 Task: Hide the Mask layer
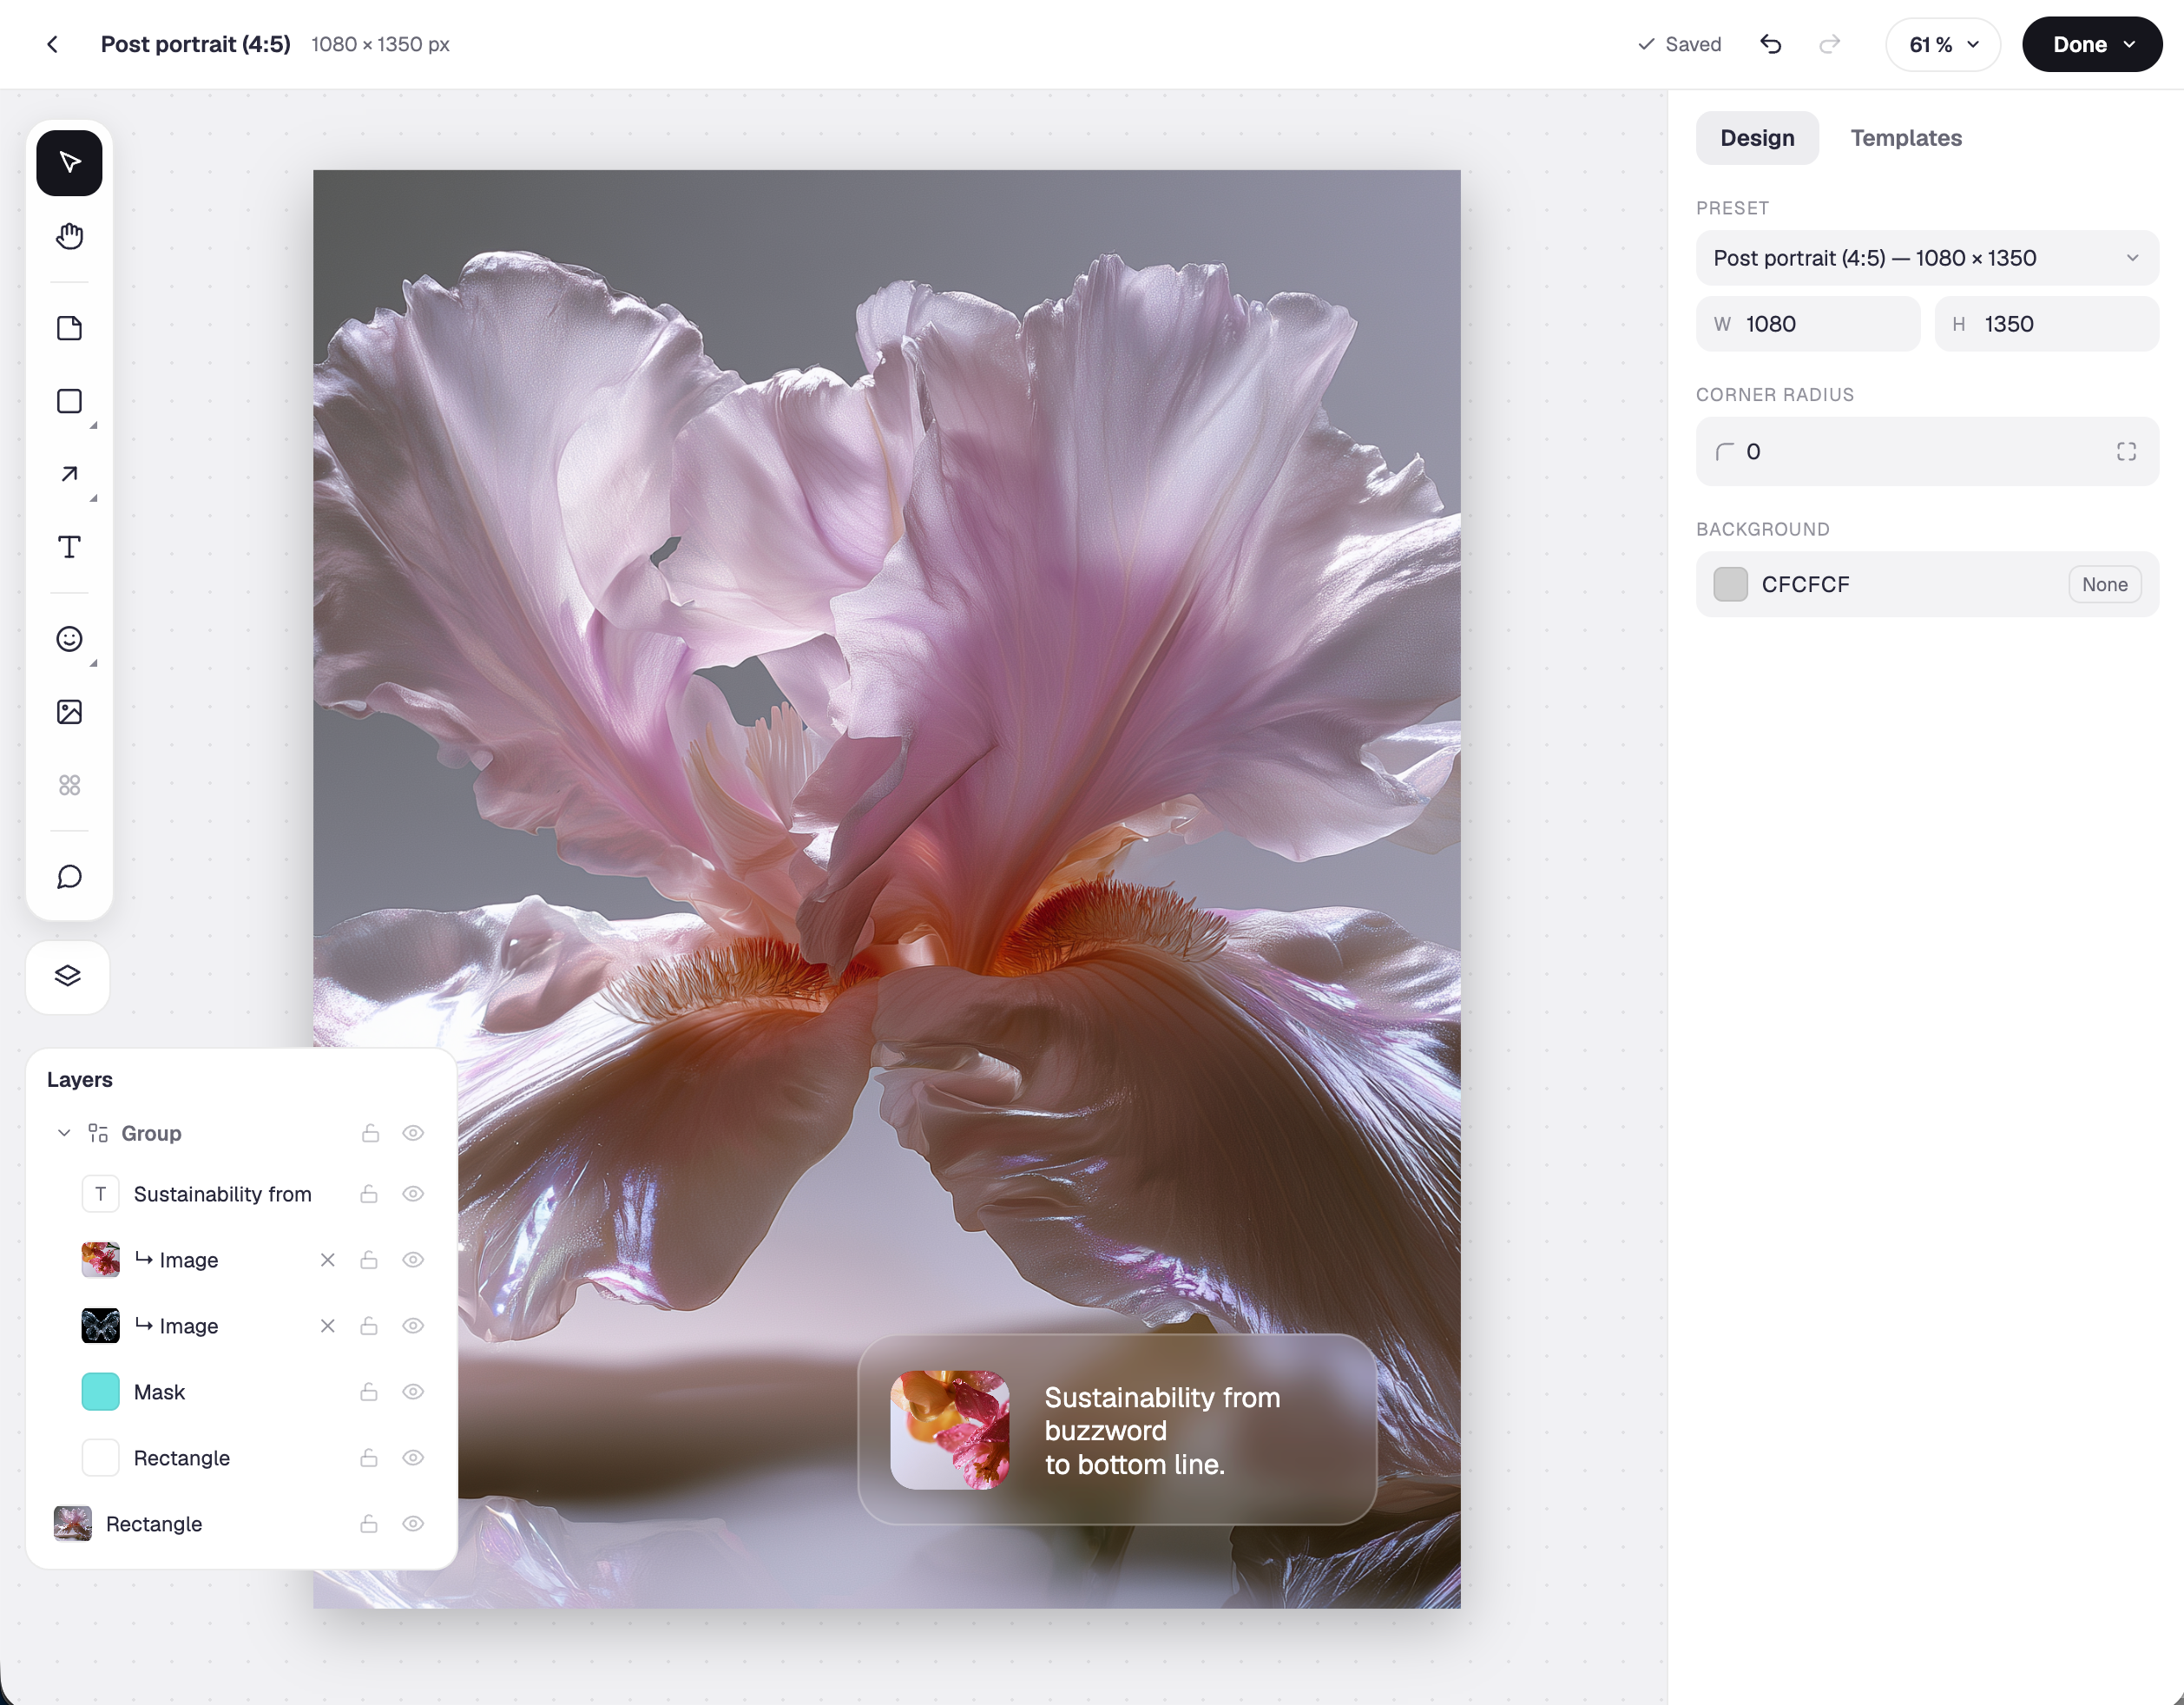click(413, 1392)
